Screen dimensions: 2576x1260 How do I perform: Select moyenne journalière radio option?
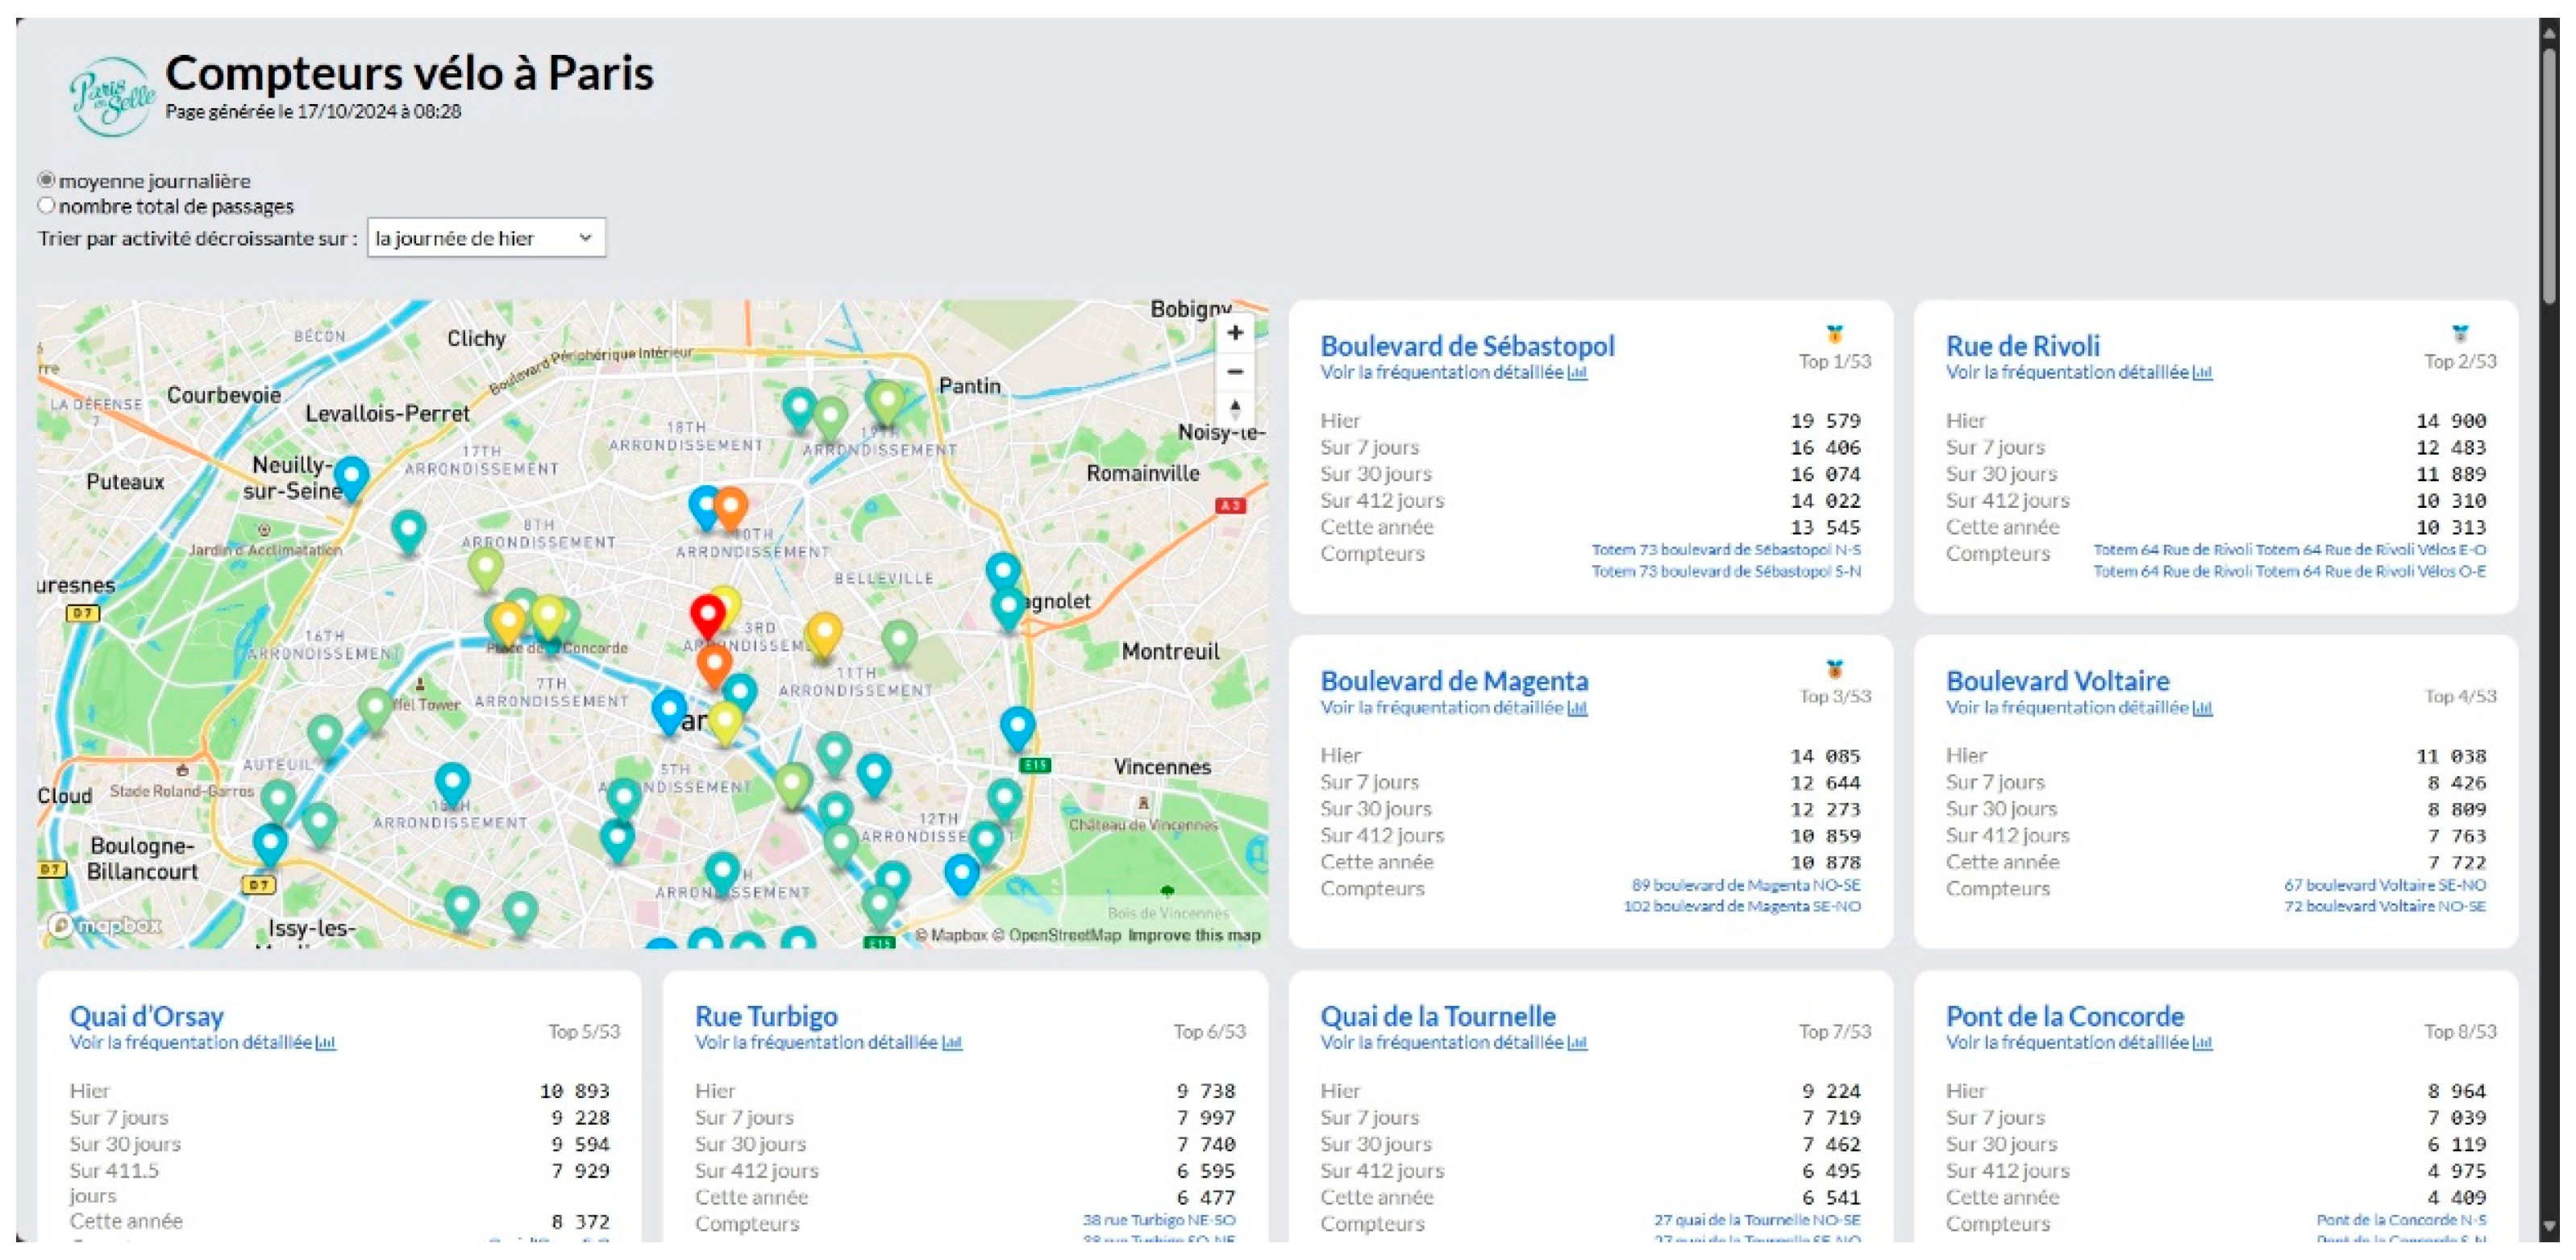tap(46, 180)
